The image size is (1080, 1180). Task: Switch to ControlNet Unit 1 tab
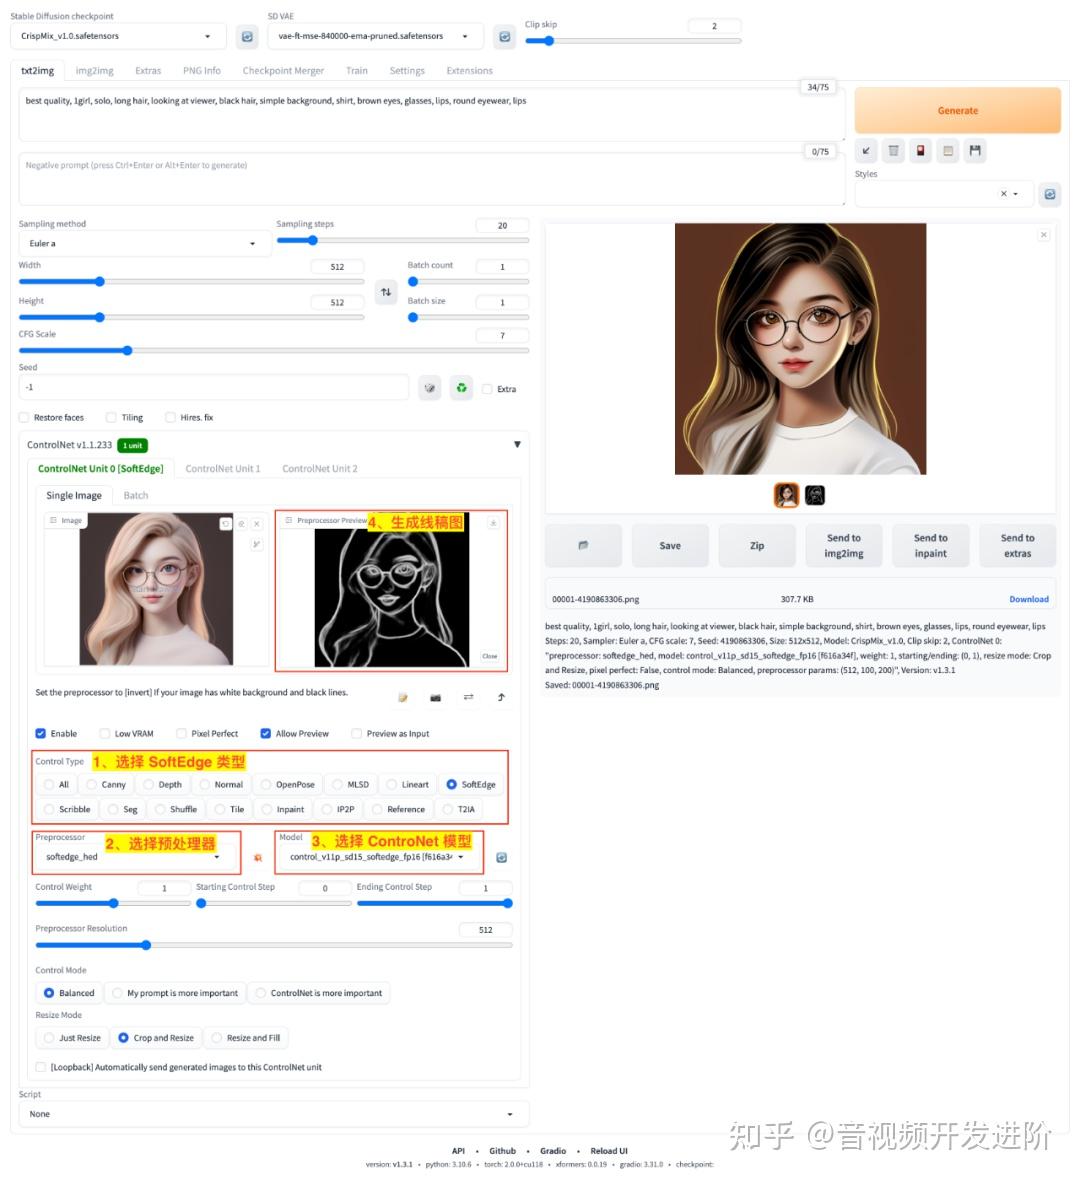(222, 468)
